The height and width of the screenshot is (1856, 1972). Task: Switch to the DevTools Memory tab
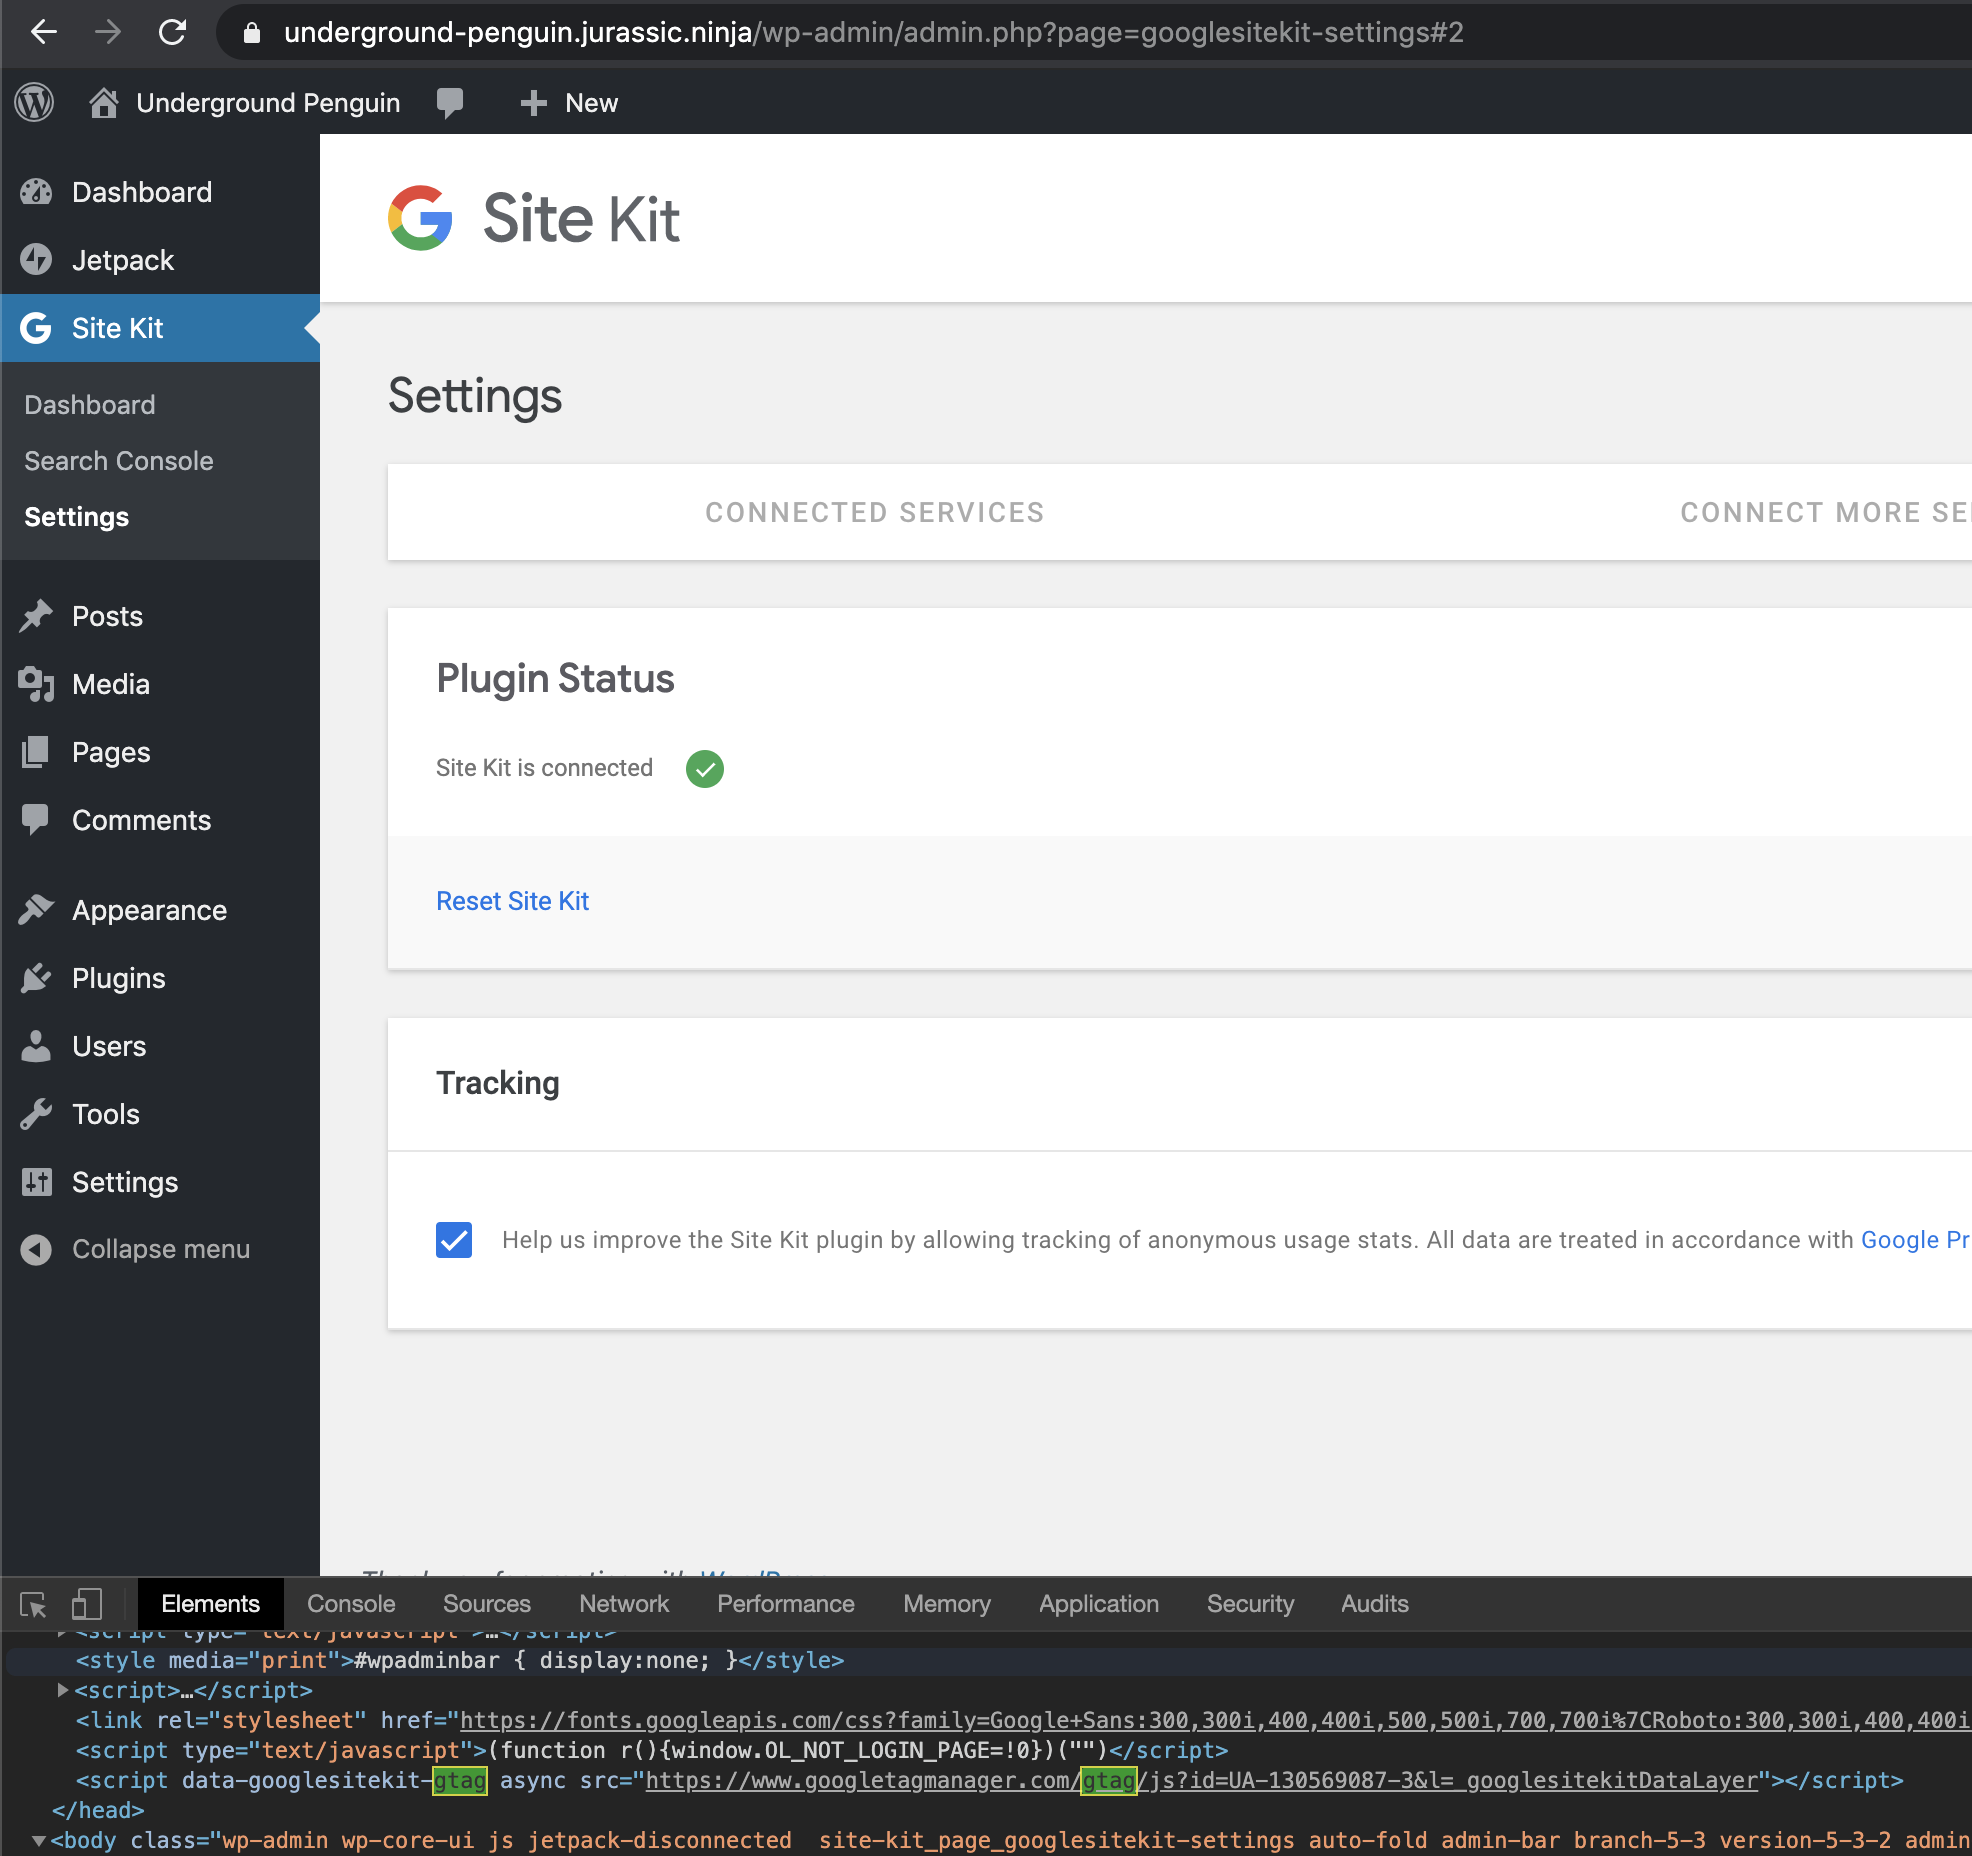pyautogui.click(x=947, y=1604)
